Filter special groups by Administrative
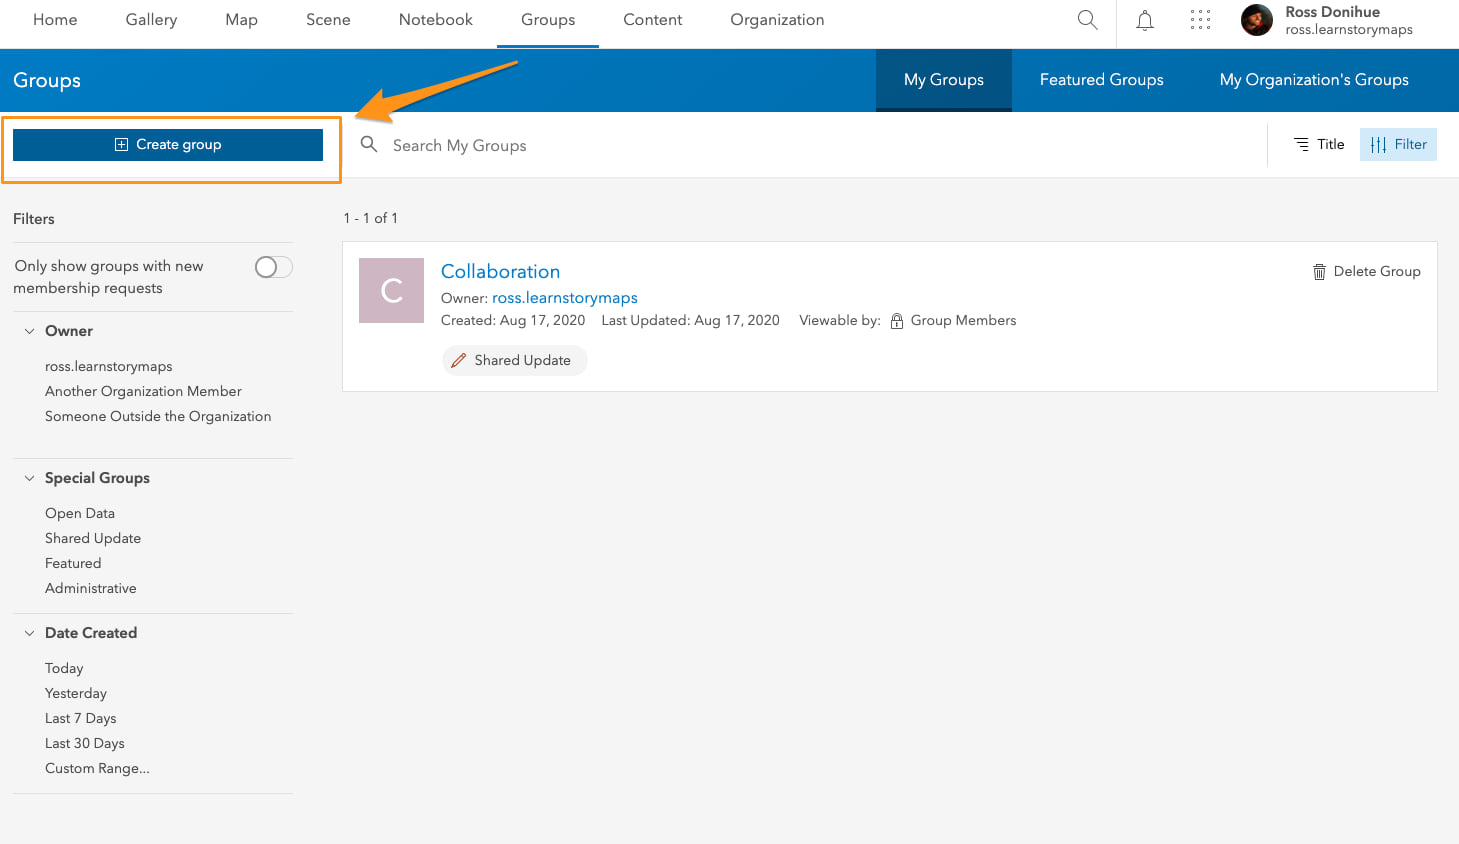The height and width of the screenshot is (844, 1459). (91, 588)
